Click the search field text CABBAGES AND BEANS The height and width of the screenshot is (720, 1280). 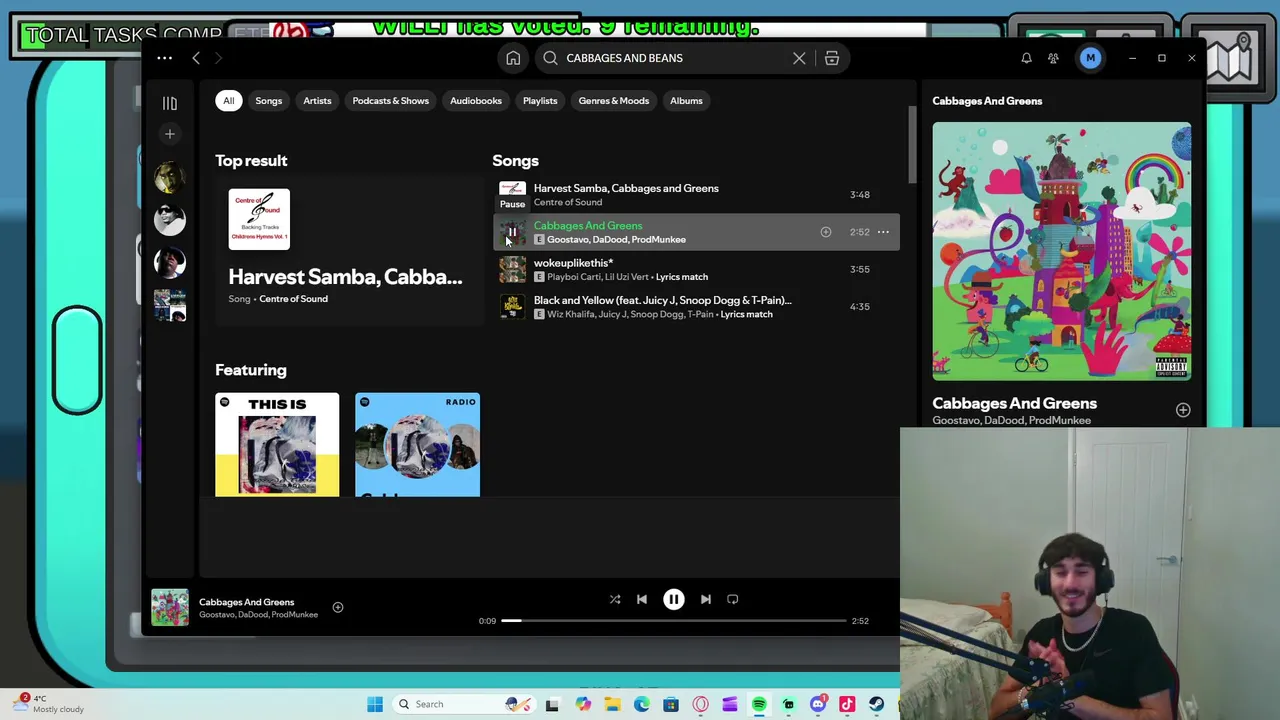tap(624, 58)
